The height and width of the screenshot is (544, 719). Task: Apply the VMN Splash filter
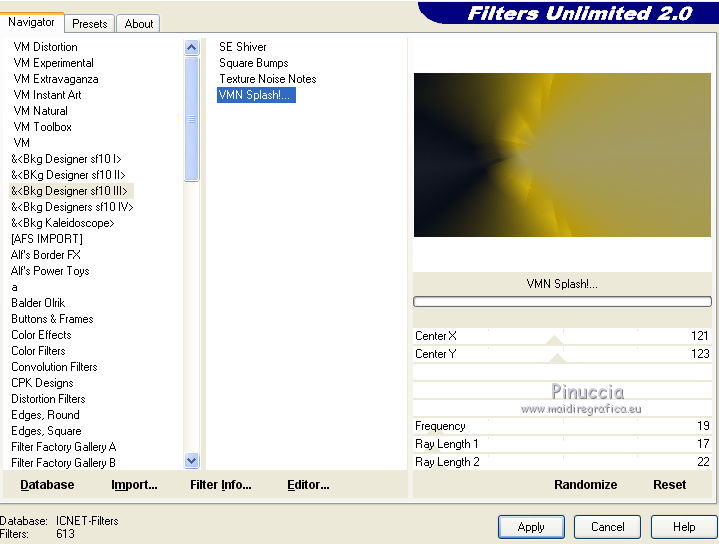click(531, 527)
